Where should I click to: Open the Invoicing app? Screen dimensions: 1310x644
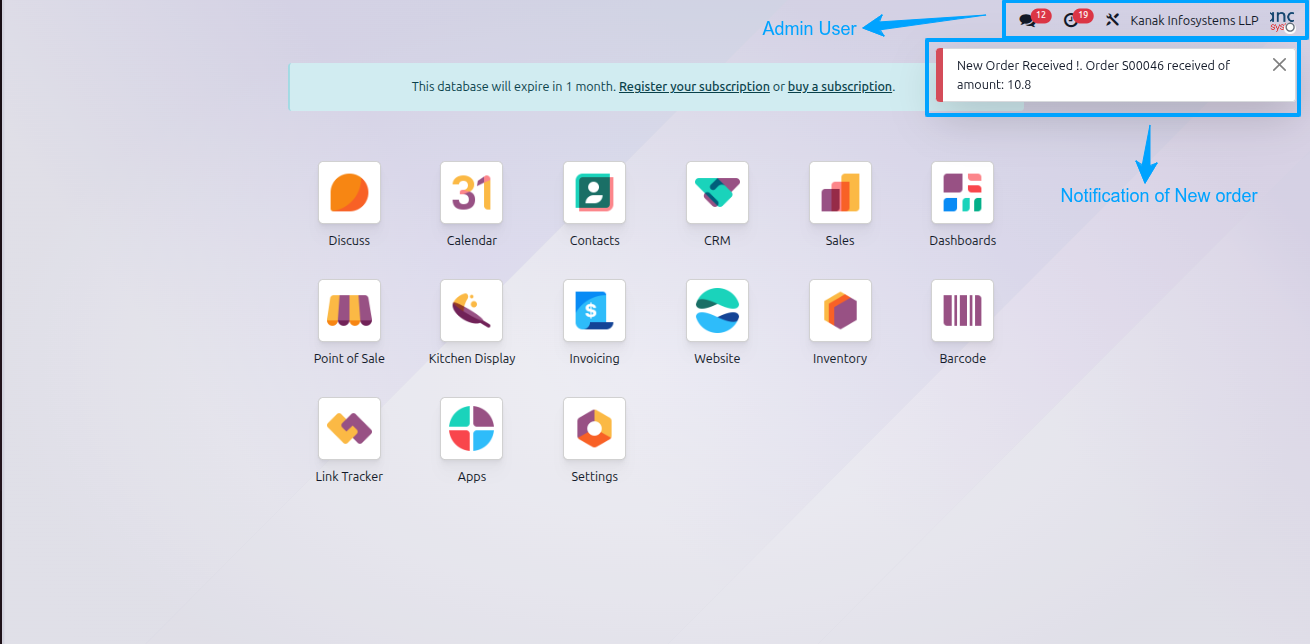coord(595,311)
